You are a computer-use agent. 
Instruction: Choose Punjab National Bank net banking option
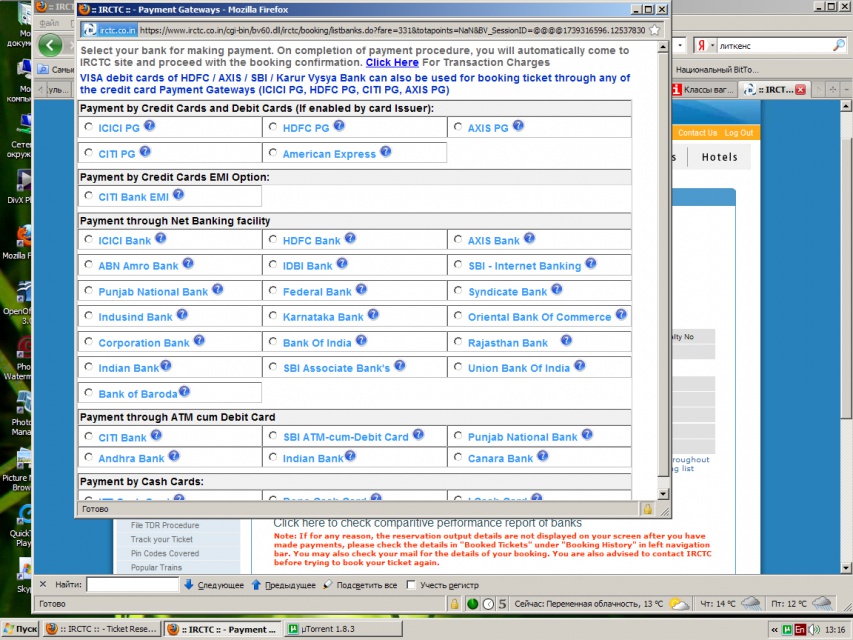coord(90,291)
